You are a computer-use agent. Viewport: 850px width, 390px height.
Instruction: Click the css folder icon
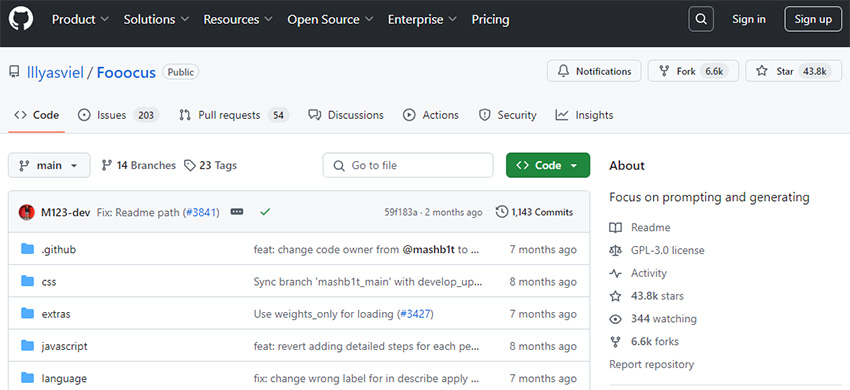tap(27, 281)
